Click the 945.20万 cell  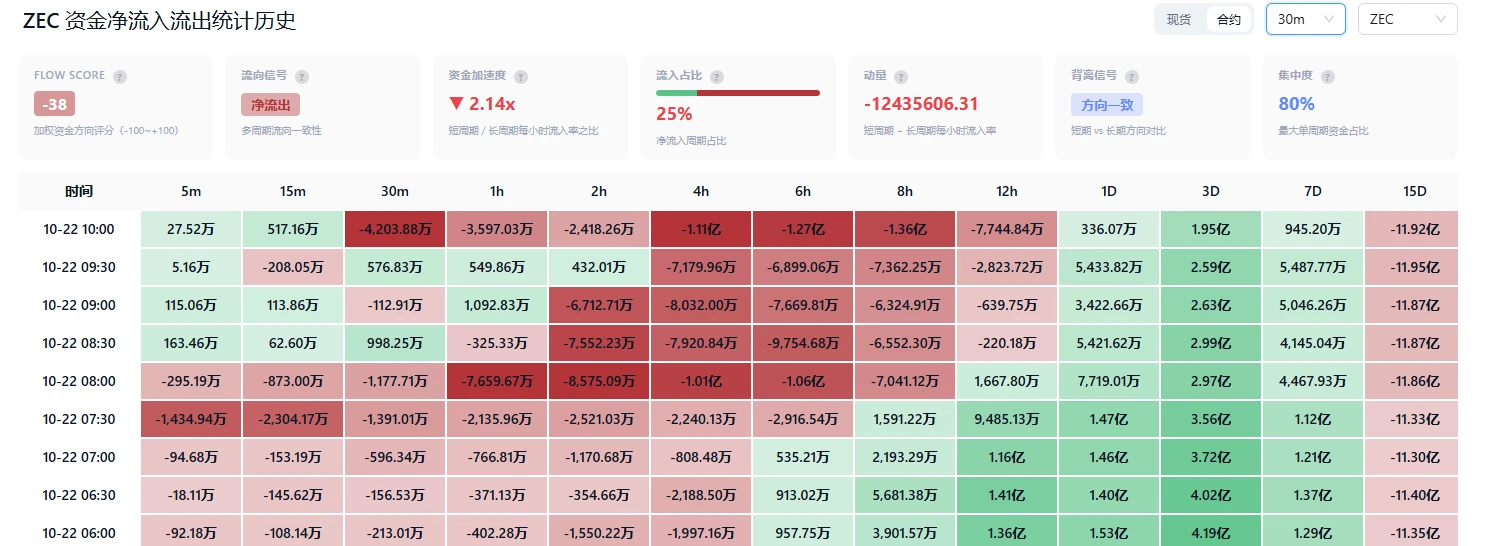tap(1313, 229)
